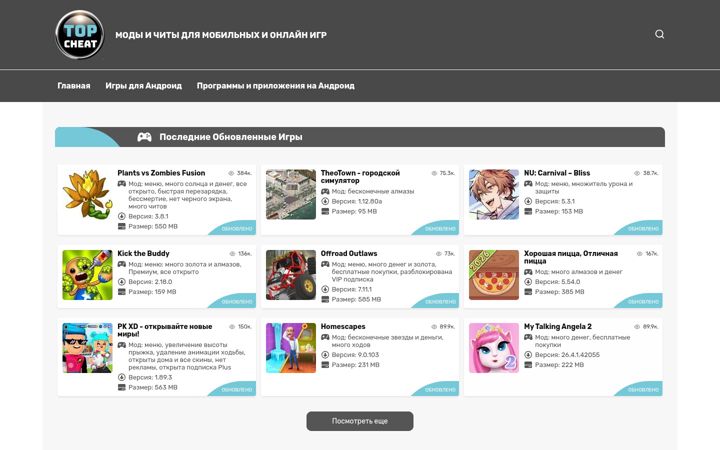Click eye views icon on Homescapes card

coord(434,326)
